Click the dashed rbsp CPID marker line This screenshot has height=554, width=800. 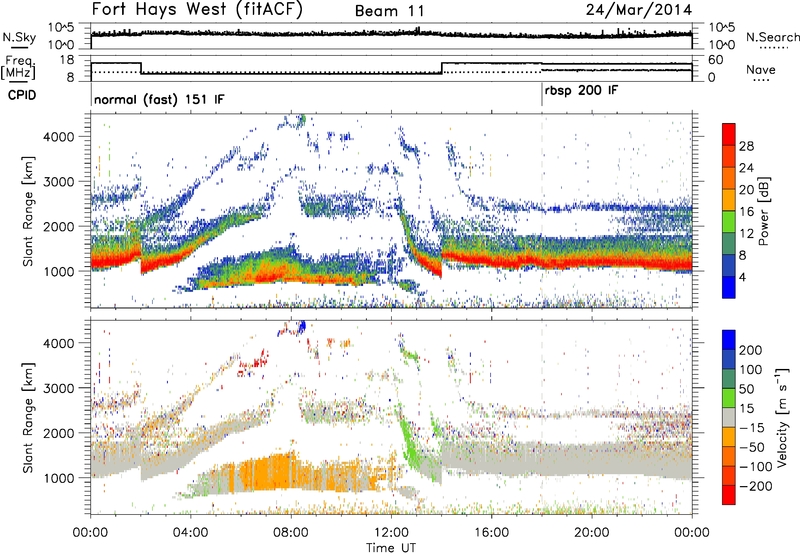(542, 209)
